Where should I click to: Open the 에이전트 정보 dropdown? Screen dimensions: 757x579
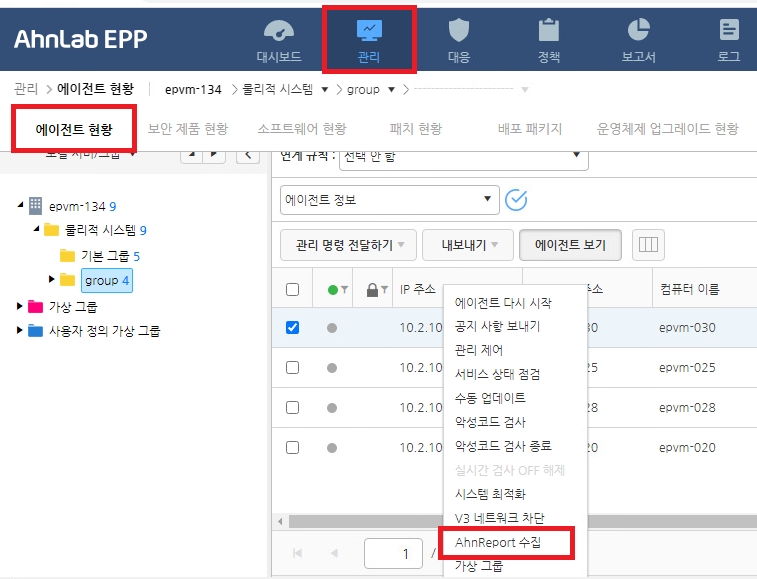point(390,199)
